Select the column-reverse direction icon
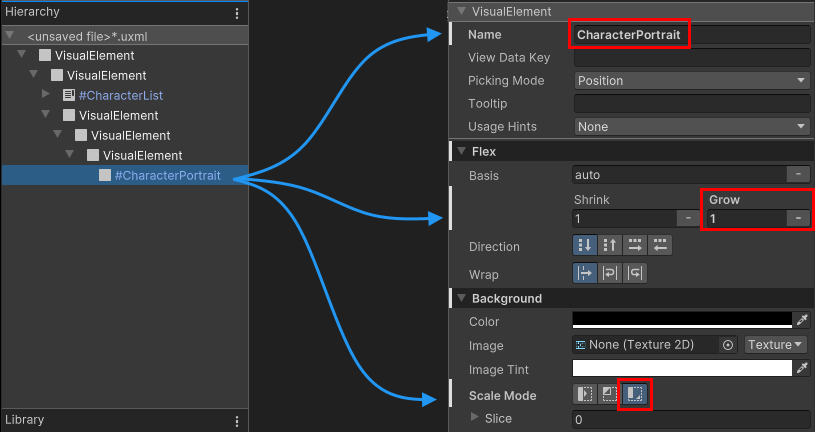This screenshot has width=815, height=432. pyautogui.click(x=609, y=246)
